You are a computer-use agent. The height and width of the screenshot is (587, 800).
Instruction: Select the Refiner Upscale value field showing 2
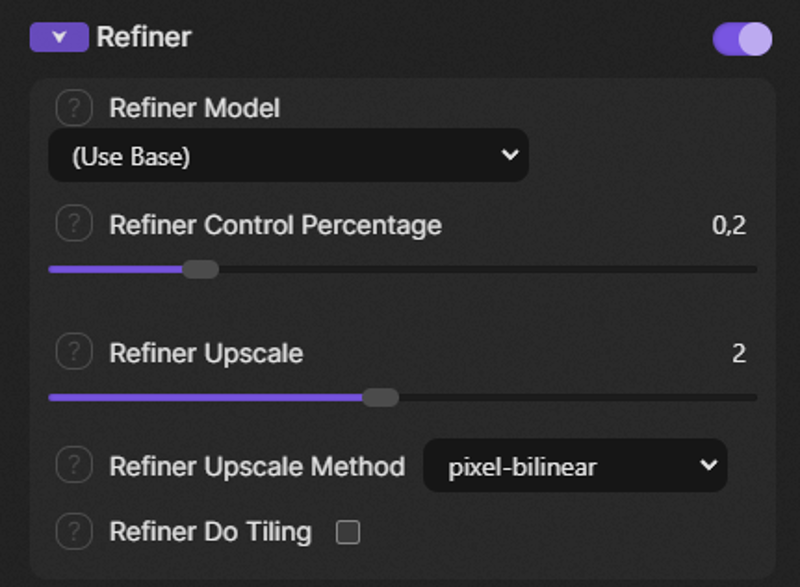click(738, 353)
